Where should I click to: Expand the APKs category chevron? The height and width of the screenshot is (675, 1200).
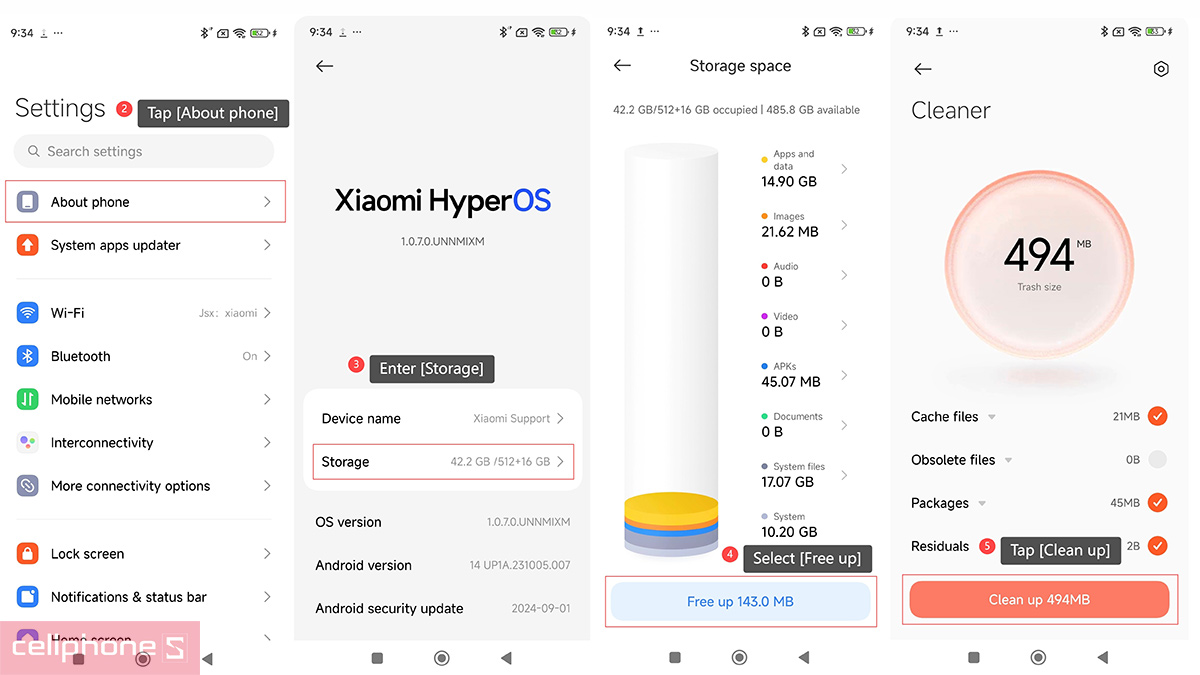(844, 375)
